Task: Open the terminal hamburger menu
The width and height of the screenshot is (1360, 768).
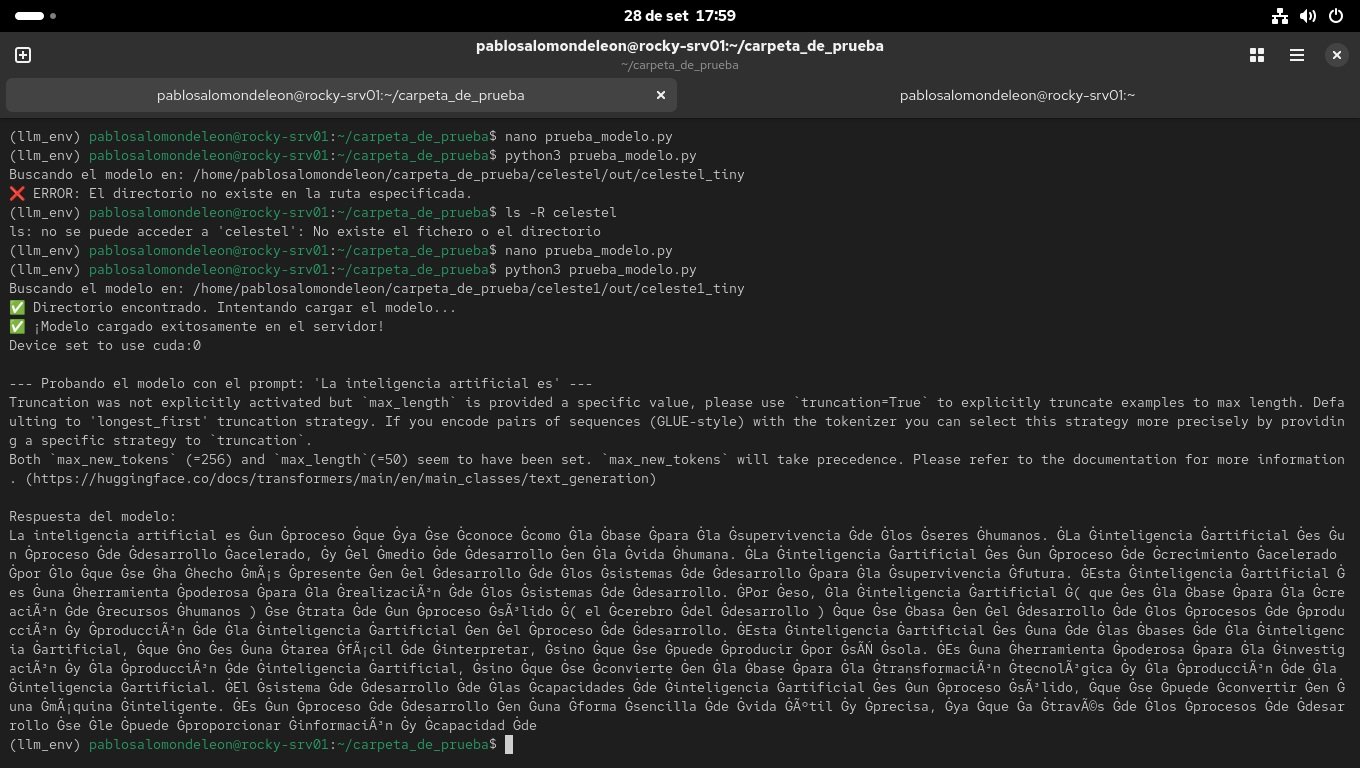Action: pos(1296,55)
